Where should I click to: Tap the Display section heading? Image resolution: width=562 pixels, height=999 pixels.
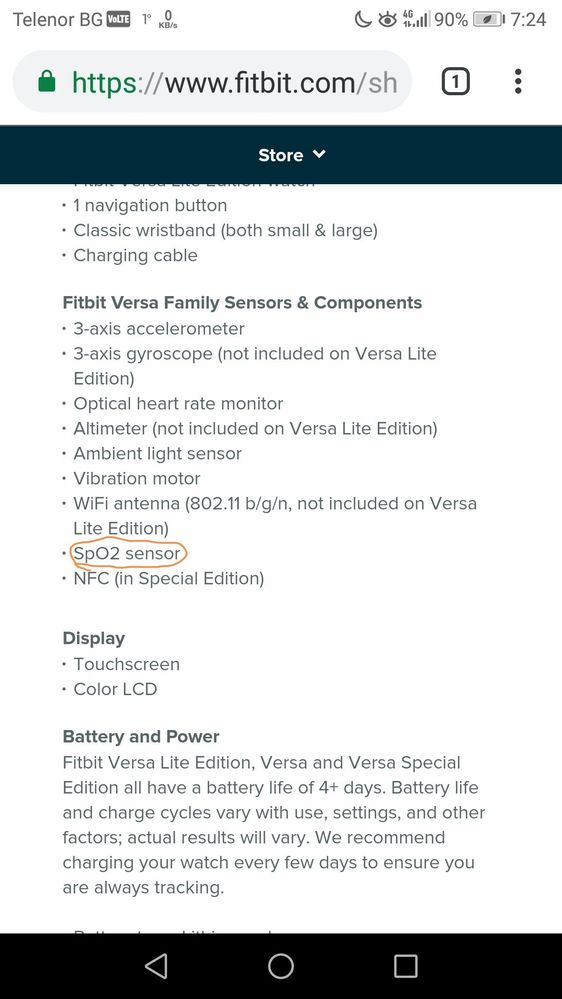[x=94, y=638]
